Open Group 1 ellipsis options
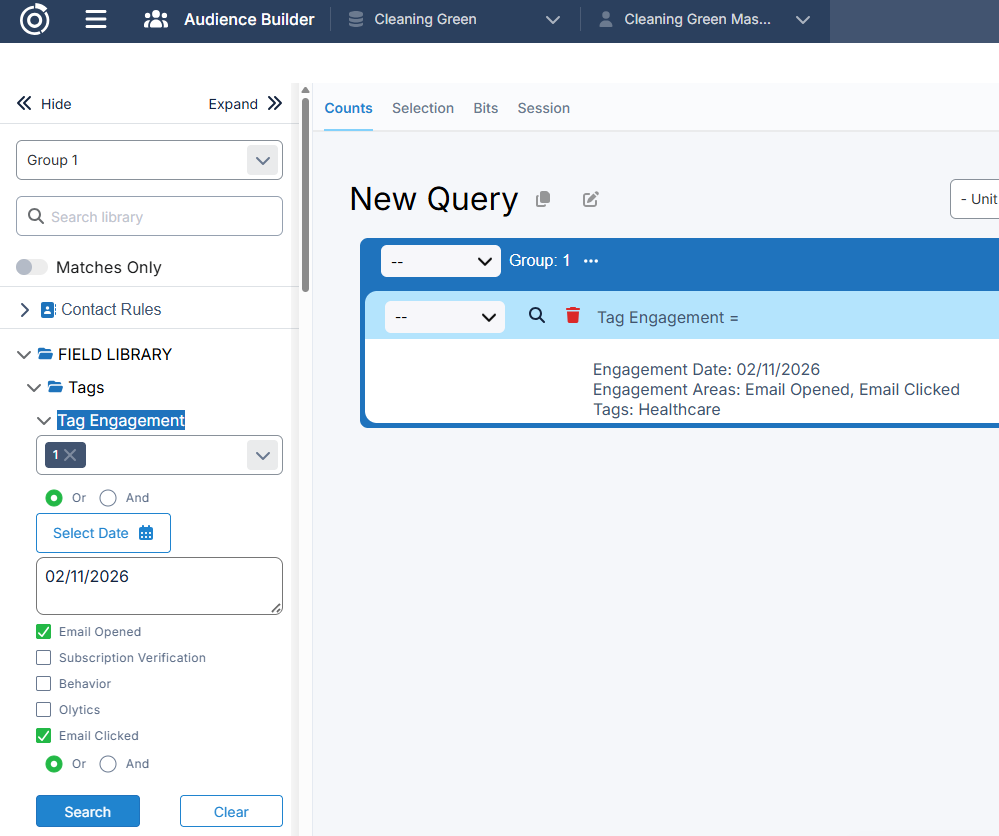The image size is (999, 836). (591, 261)
